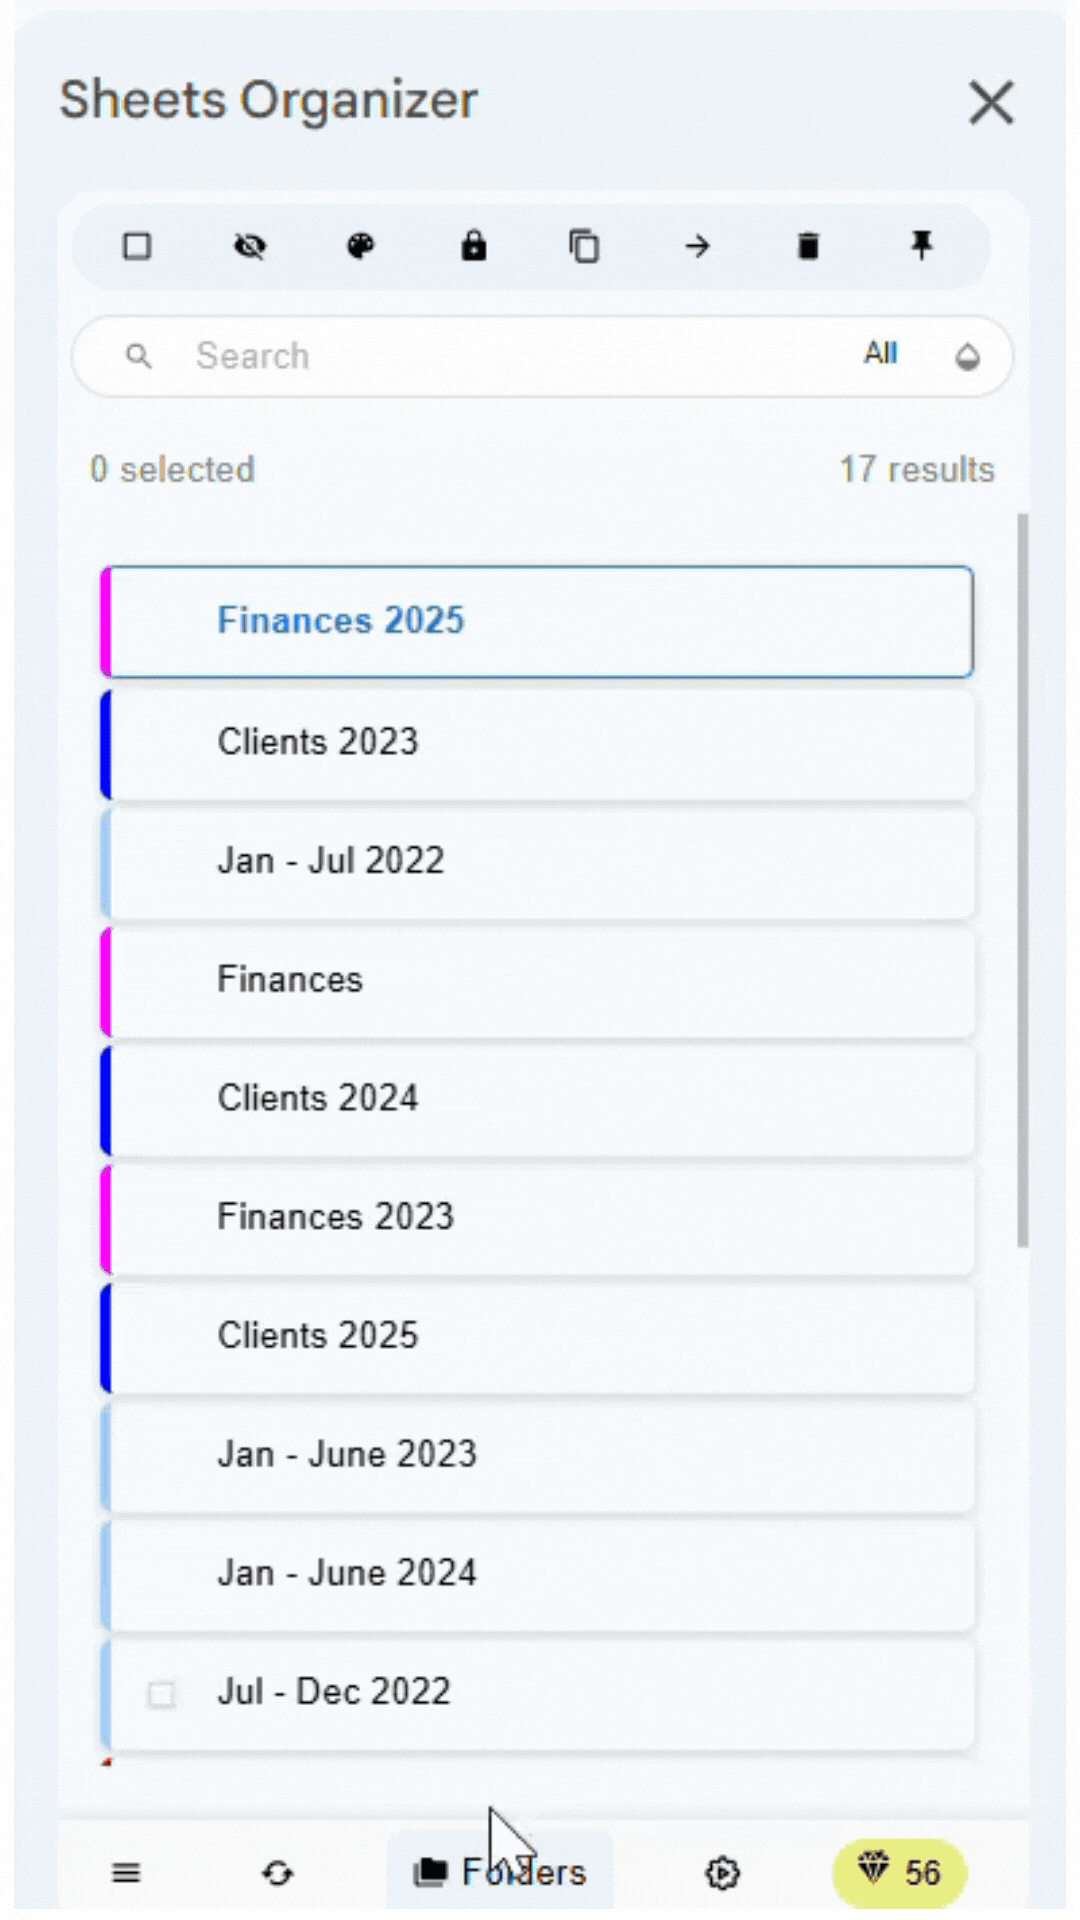Expand the Clients 2024 sheet entry

point(540,1098)
